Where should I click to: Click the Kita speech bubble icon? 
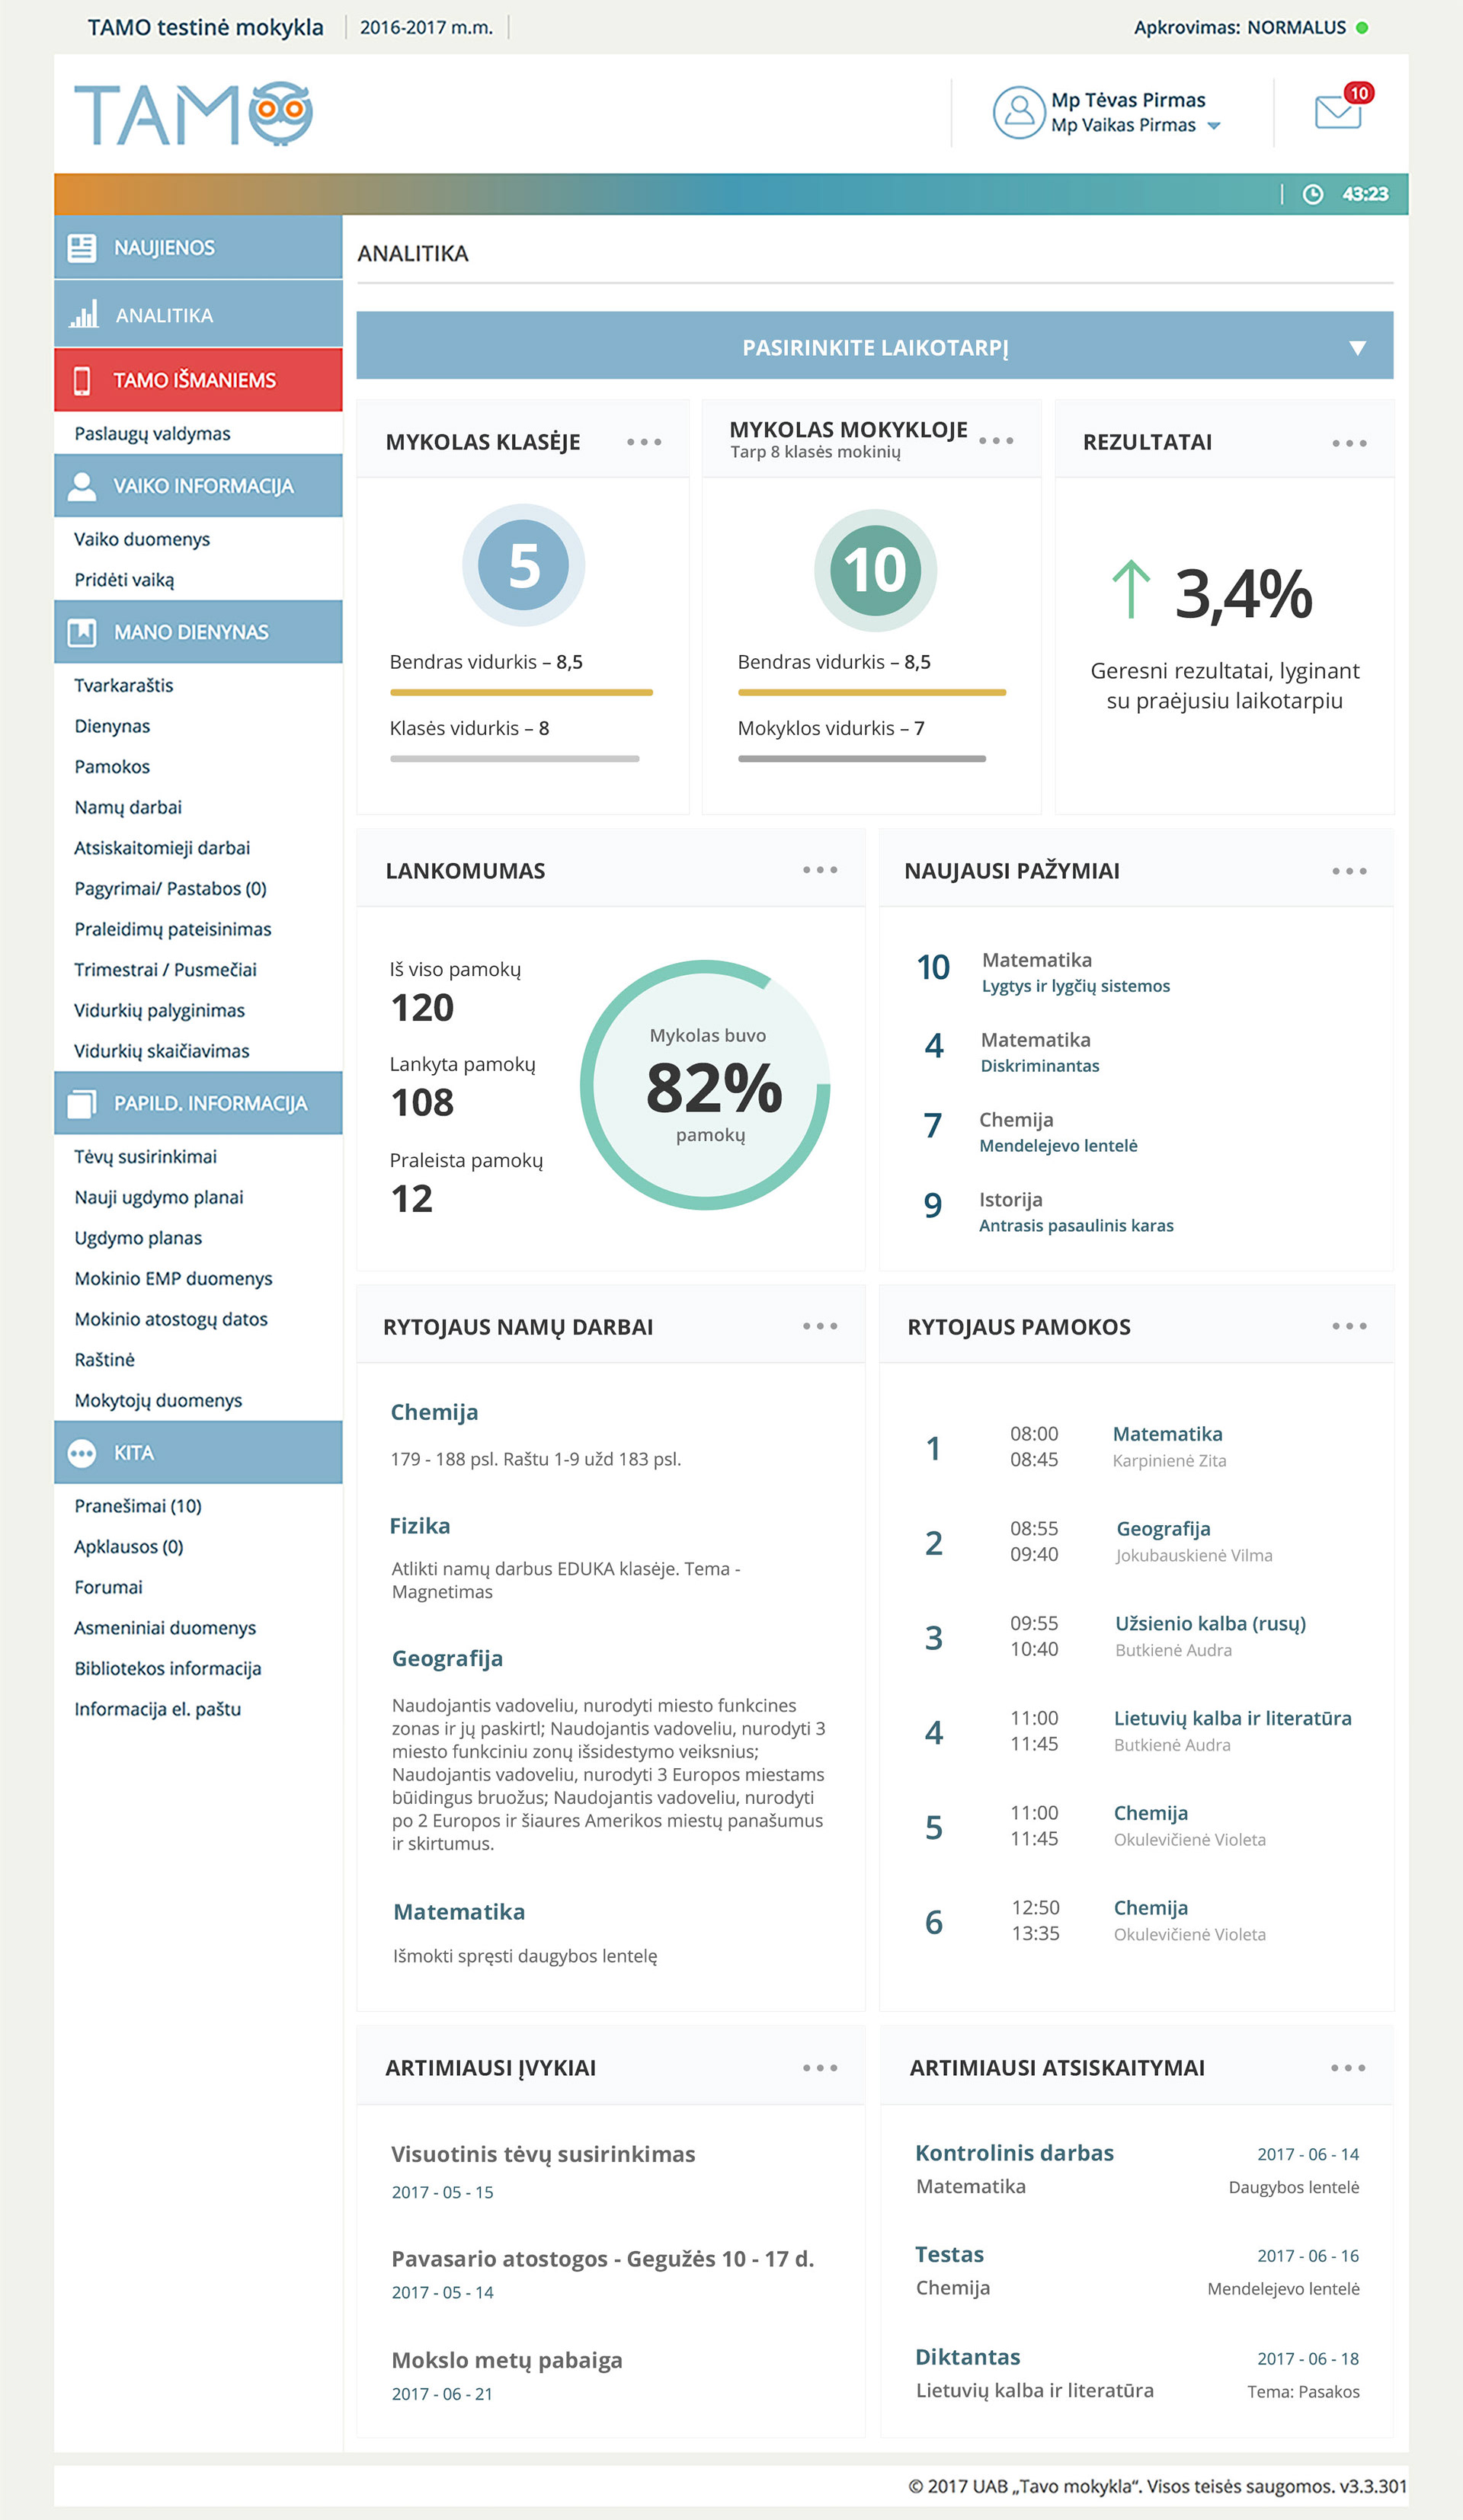click(81, 1453)
